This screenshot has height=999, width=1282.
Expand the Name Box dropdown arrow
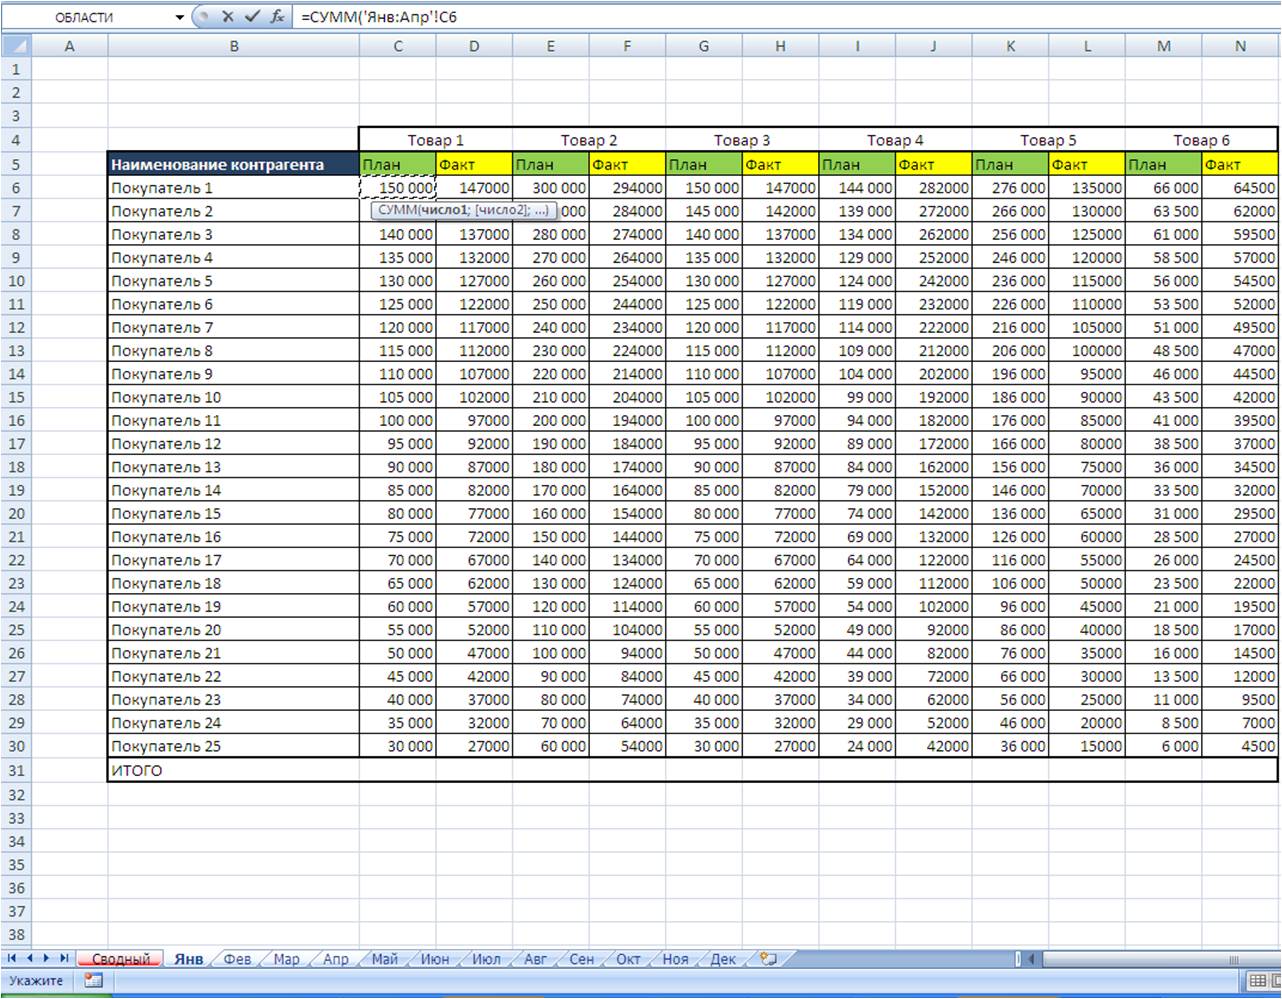click(180, 17)
